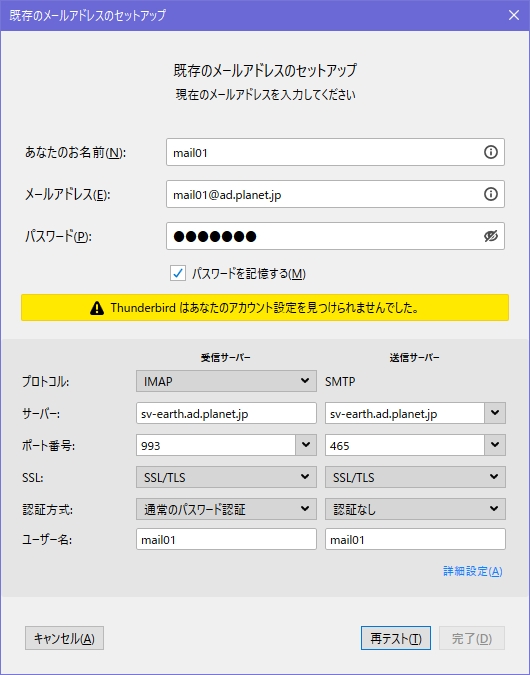Click the incoming server hostname field
530x675 pixels.
pyautogui.click(x=226, y=413)
